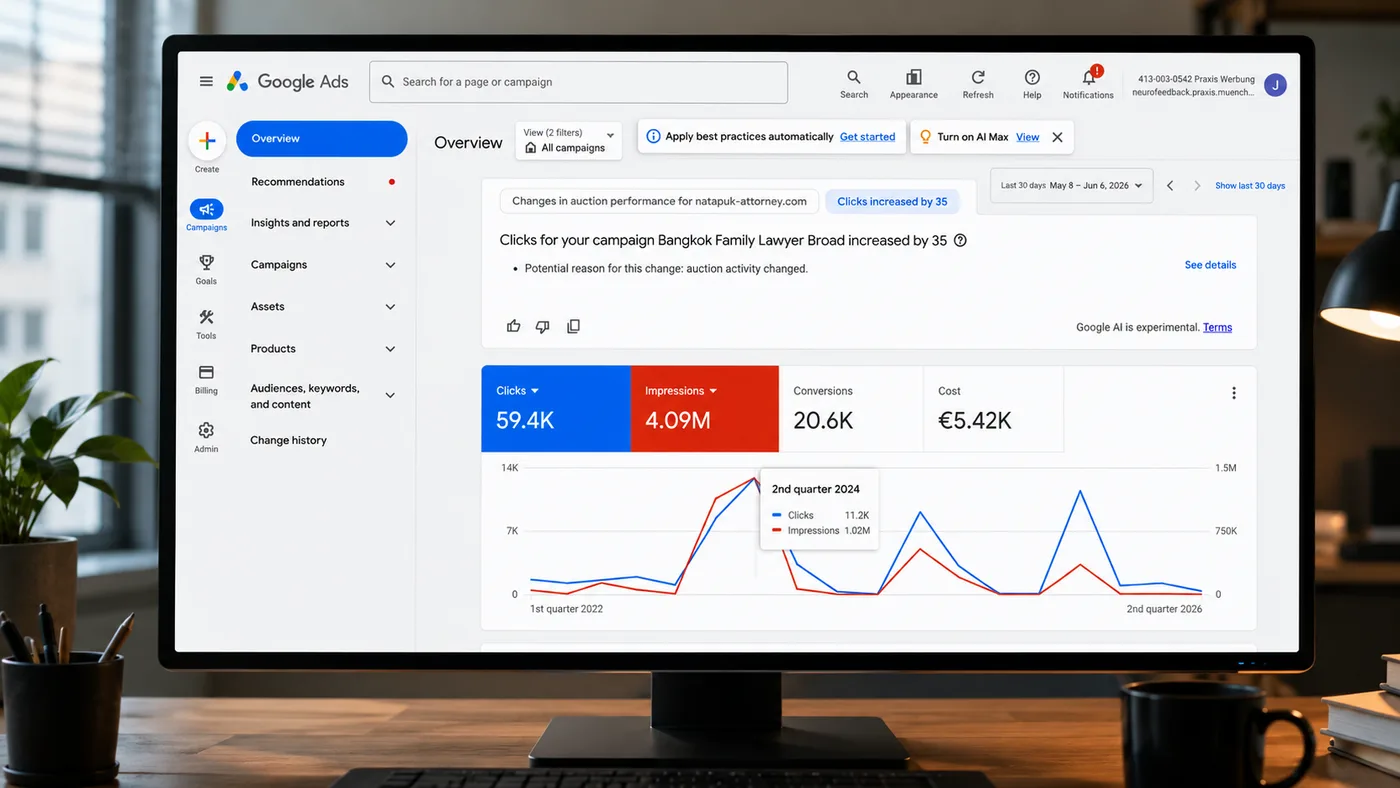Image resolution: width=1400 pixels, height=788 pixels.
Task: Click the Show last 30 days link
Action: pyautogui.click(x=1250, y=186)
